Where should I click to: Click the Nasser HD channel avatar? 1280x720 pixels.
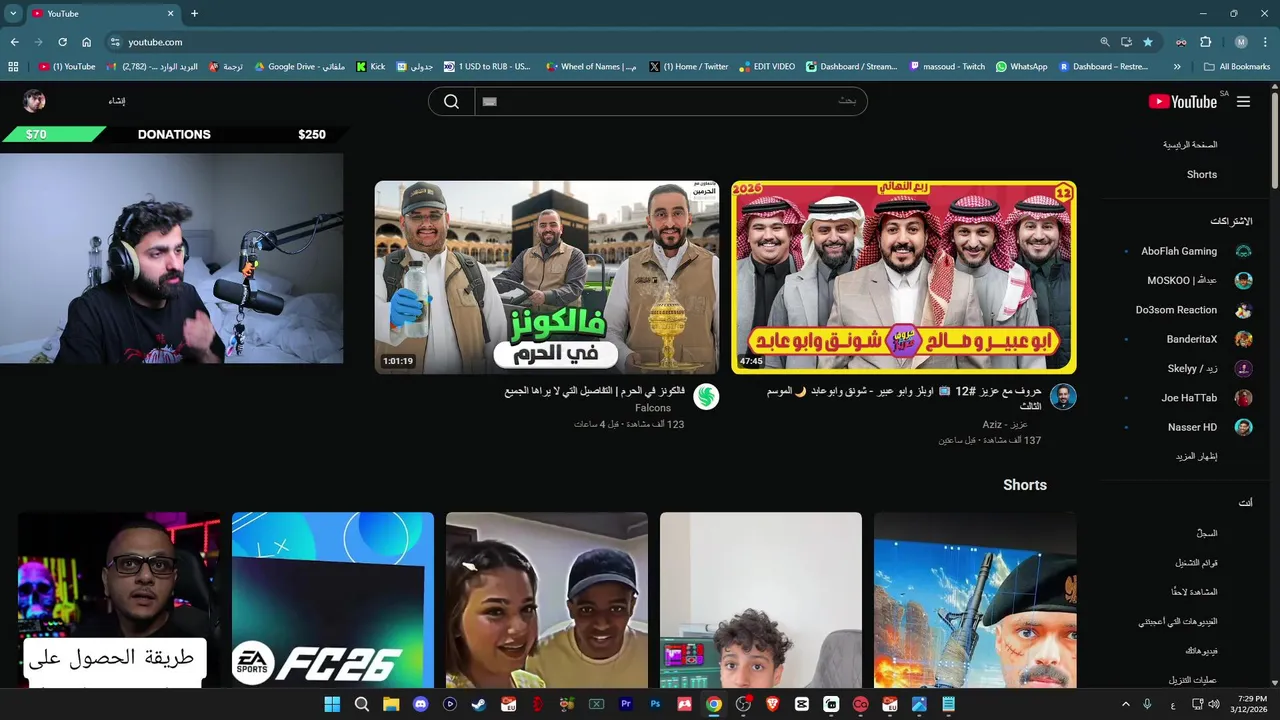coord(1243,427)
